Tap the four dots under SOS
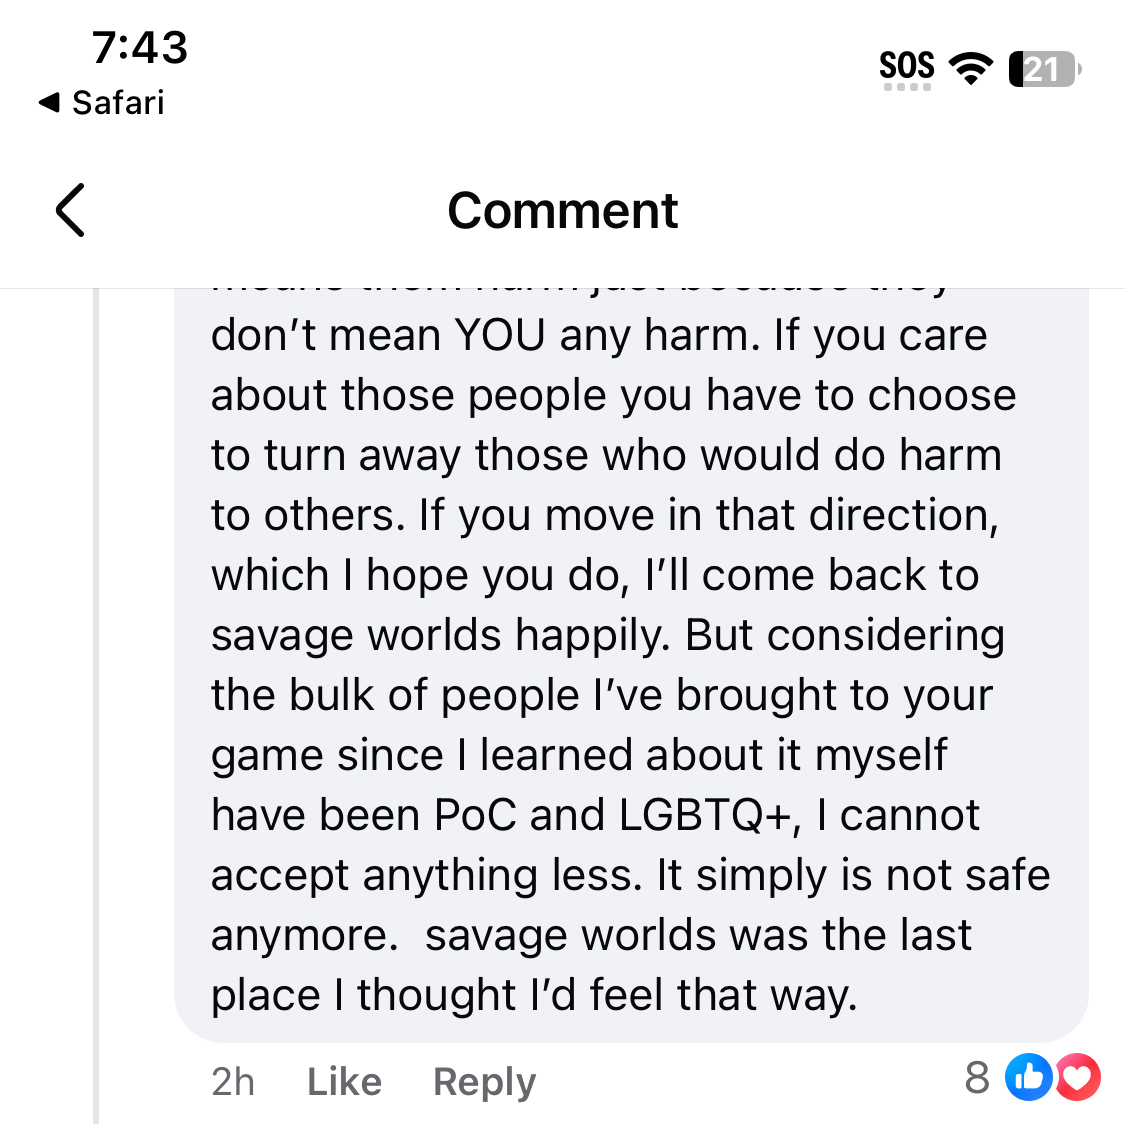This screenshot has width=1125, height=1124. click(x=907, y=87)
